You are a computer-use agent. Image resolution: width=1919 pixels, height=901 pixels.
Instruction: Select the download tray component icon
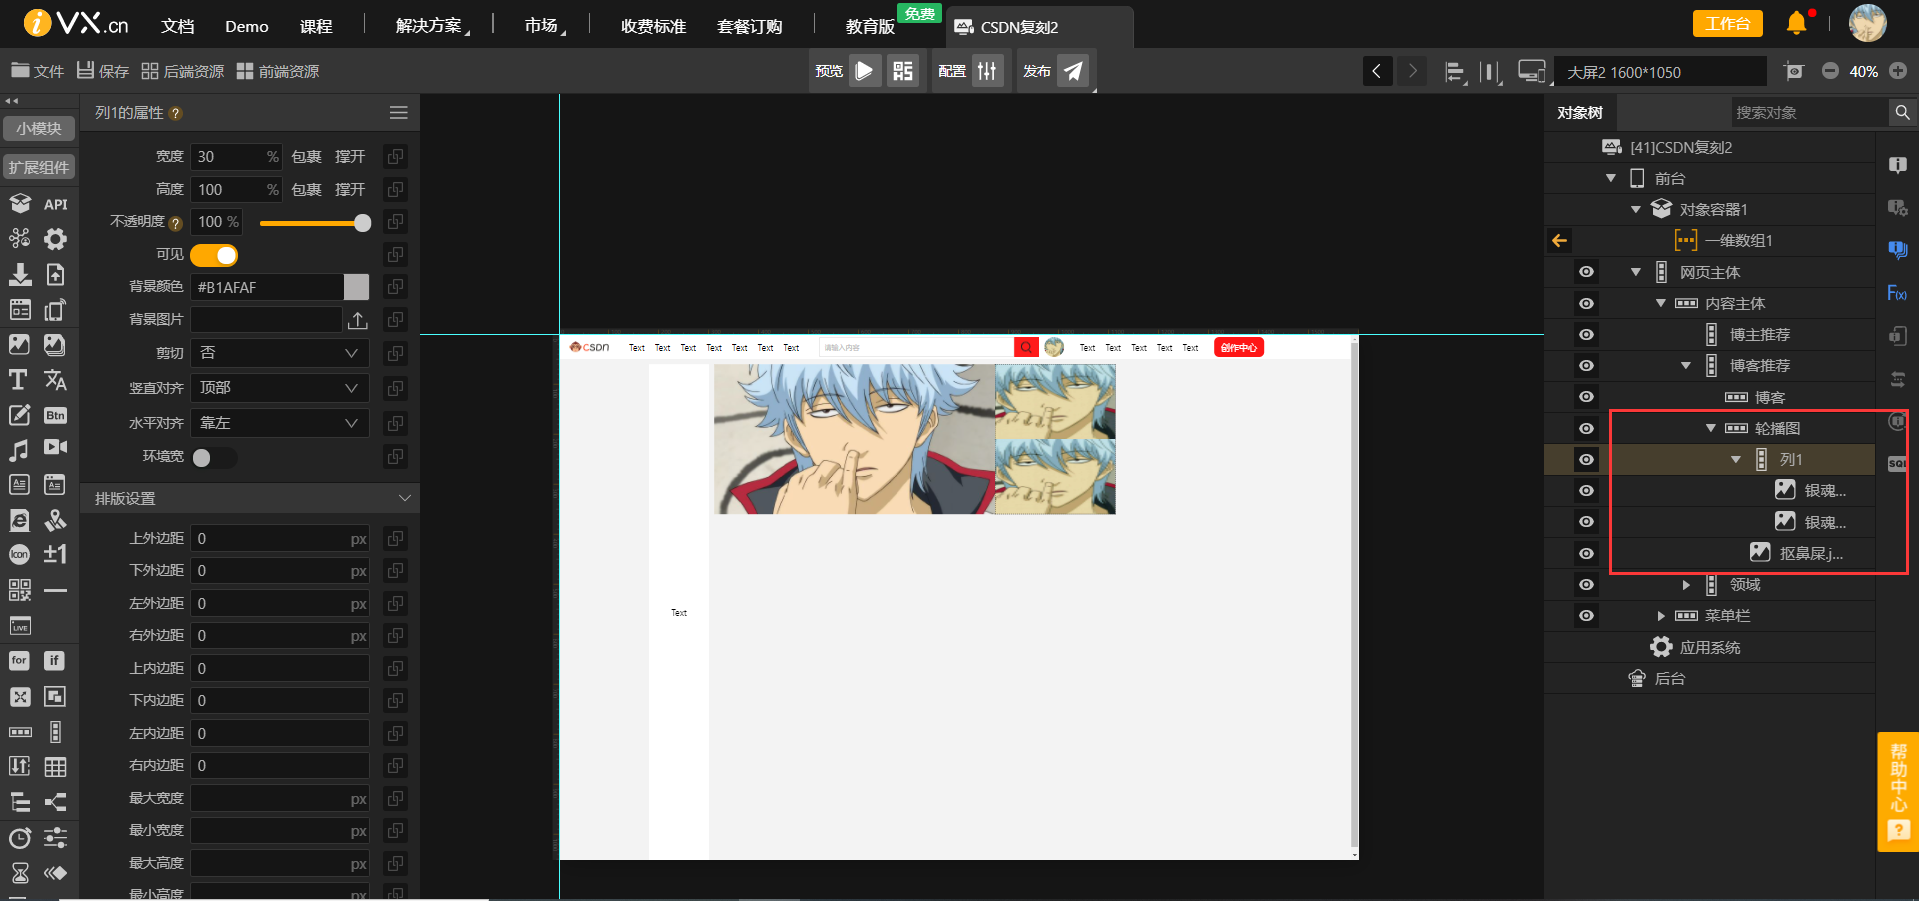(x=19, y=274)
